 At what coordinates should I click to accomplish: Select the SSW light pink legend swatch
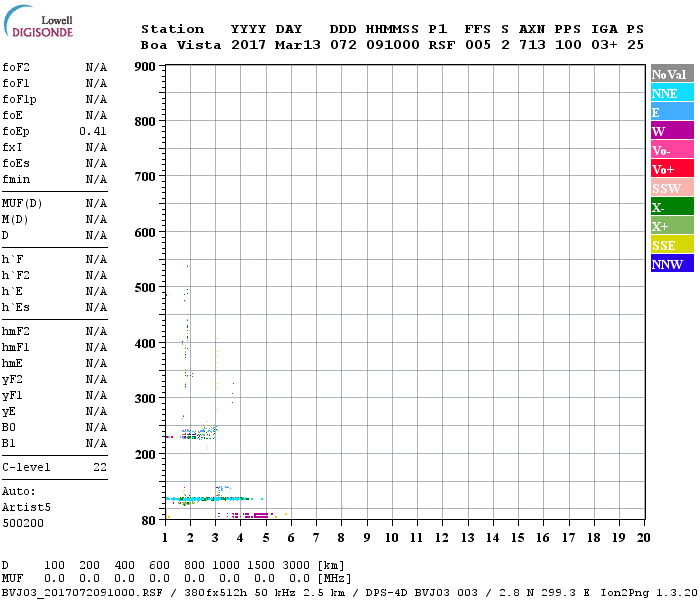[671, 188]
